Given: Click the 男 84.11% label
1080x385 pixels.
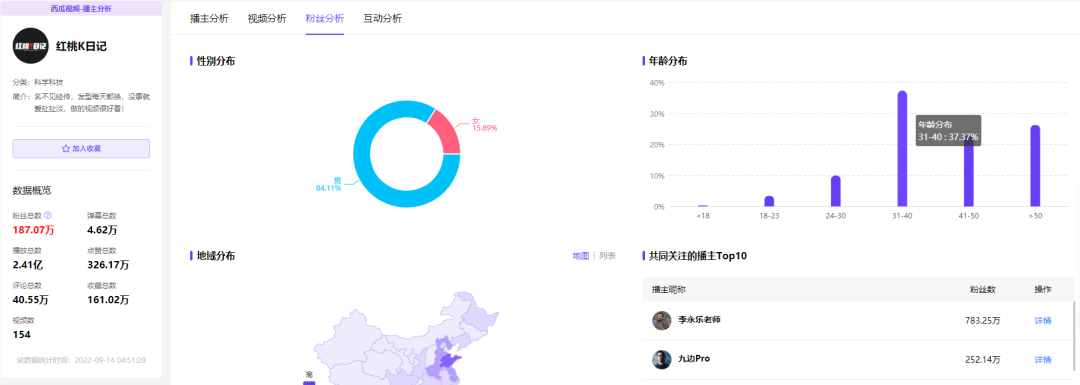Looking at the screenshot, I should click(329, 184).
